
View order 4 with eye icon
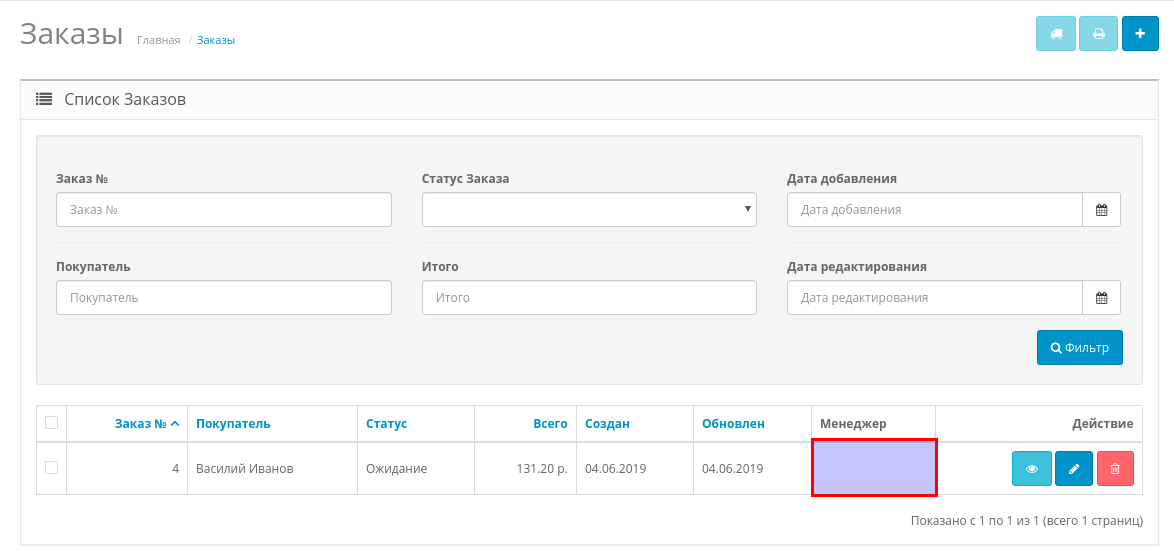click(x=1032, y=469)
